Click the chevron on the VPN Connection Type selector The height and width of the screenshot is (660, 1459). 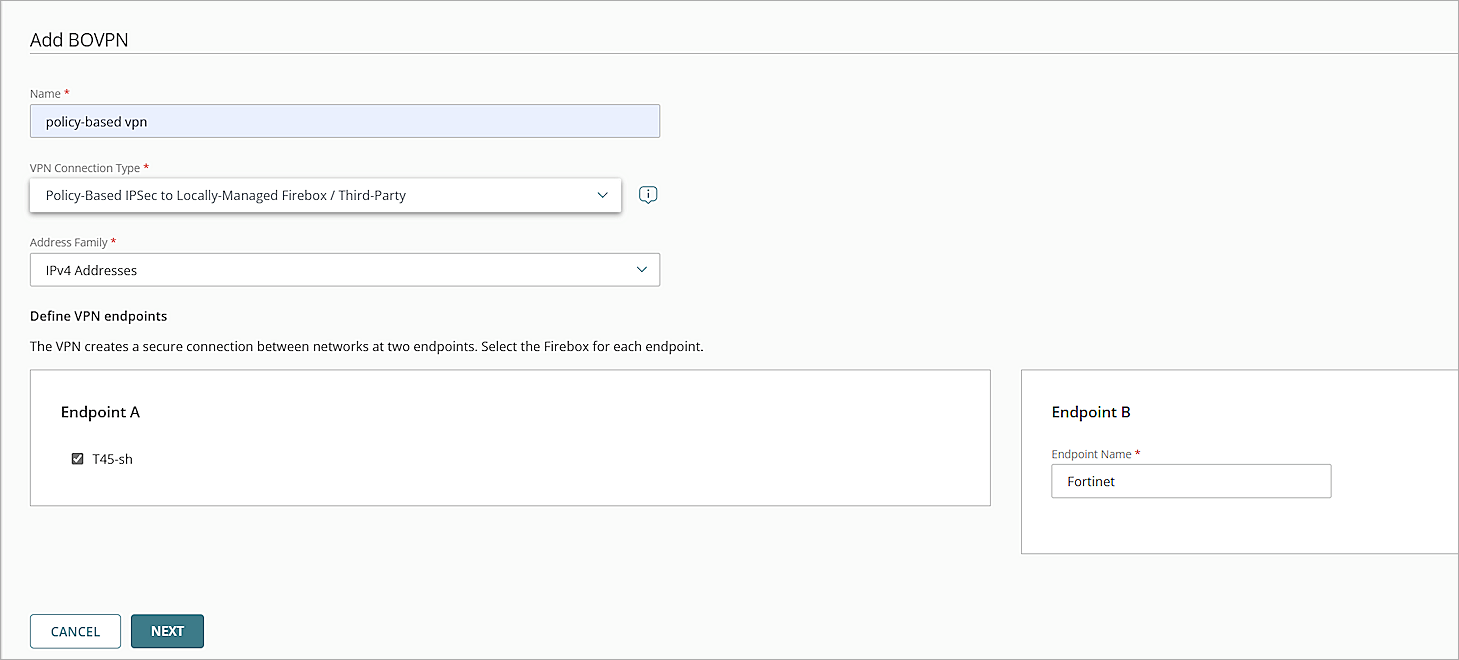tap(601, 195)
